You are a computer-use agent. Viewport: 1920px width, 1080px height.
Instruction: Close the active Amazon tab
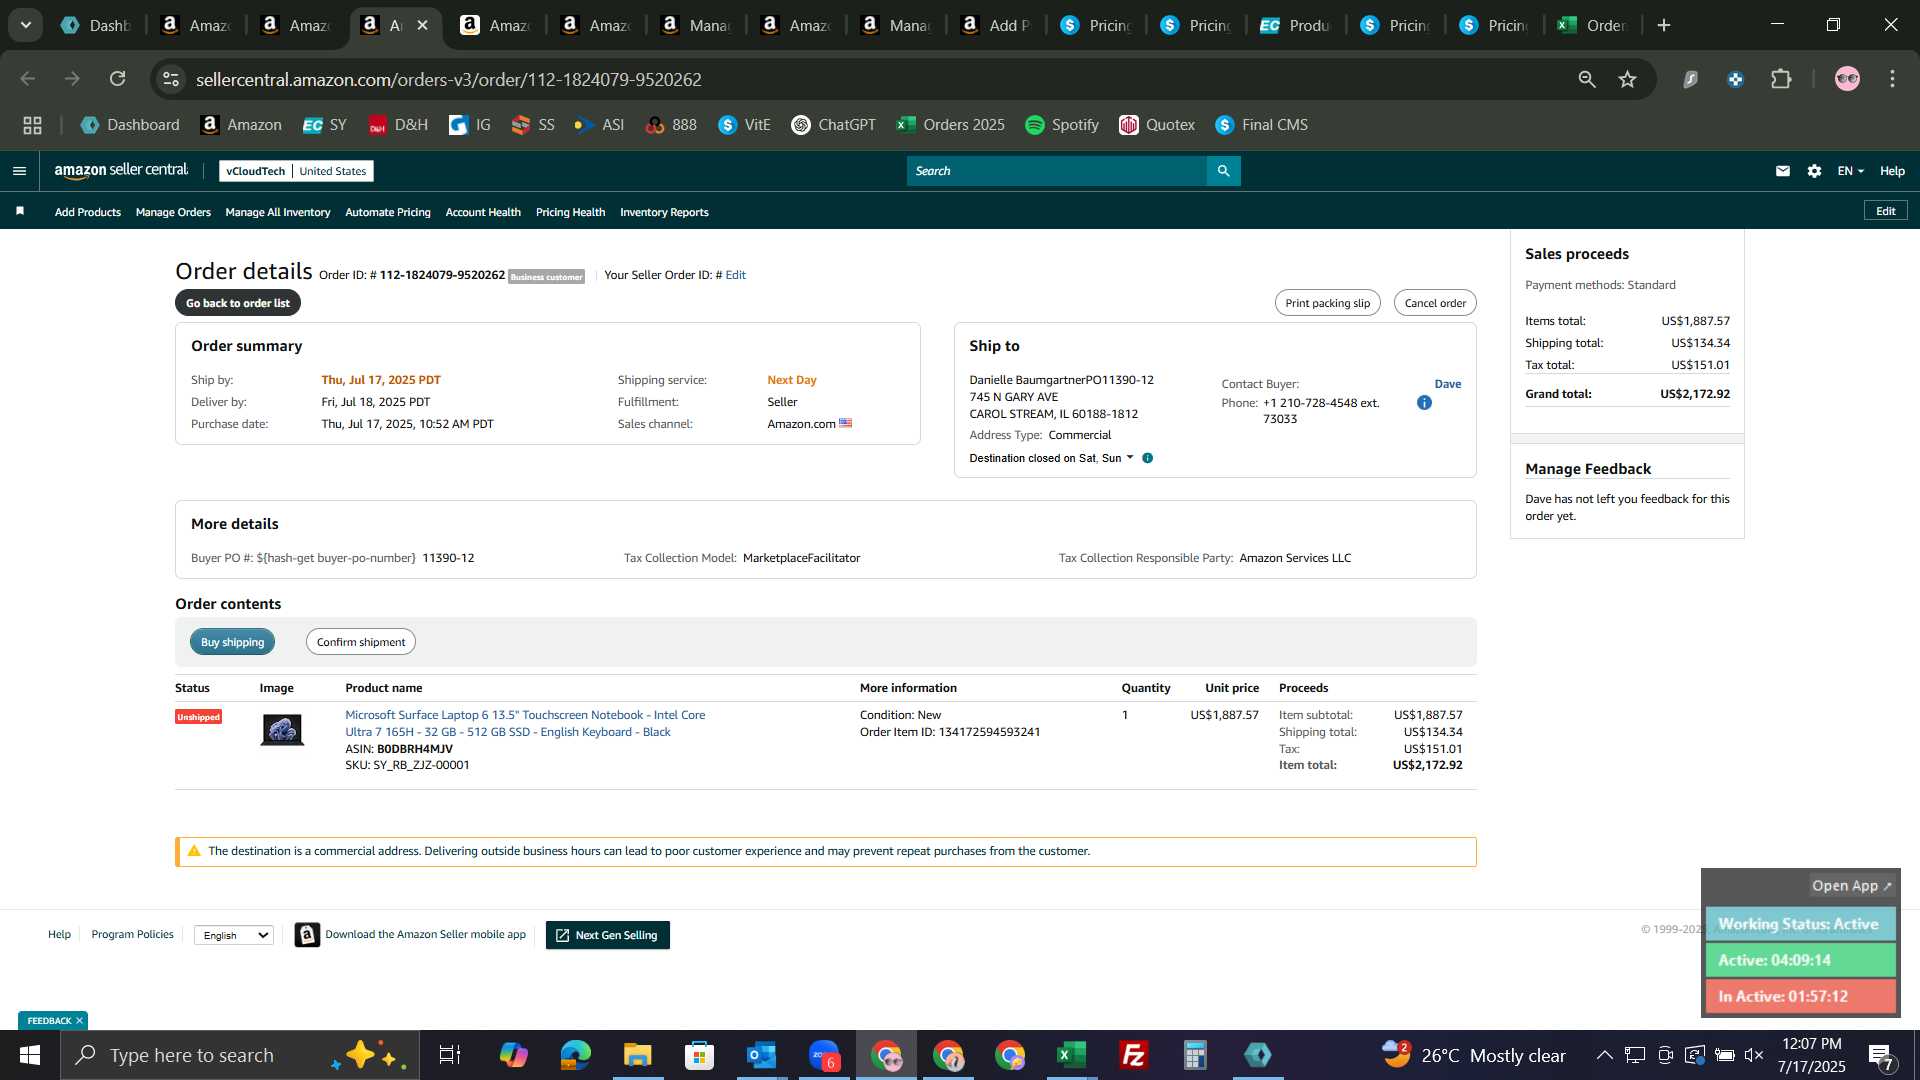[x=422, y=25]
